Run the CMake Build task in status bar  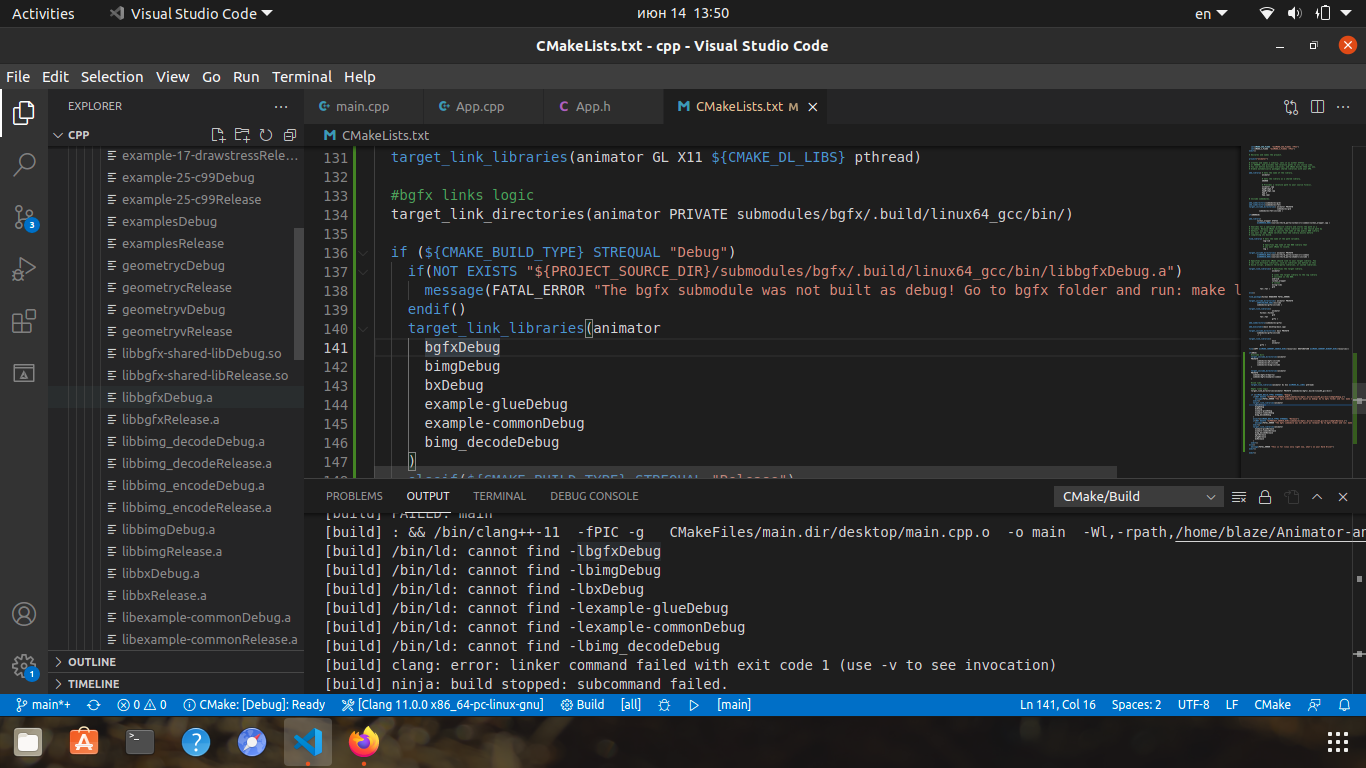tap(582, 705)
